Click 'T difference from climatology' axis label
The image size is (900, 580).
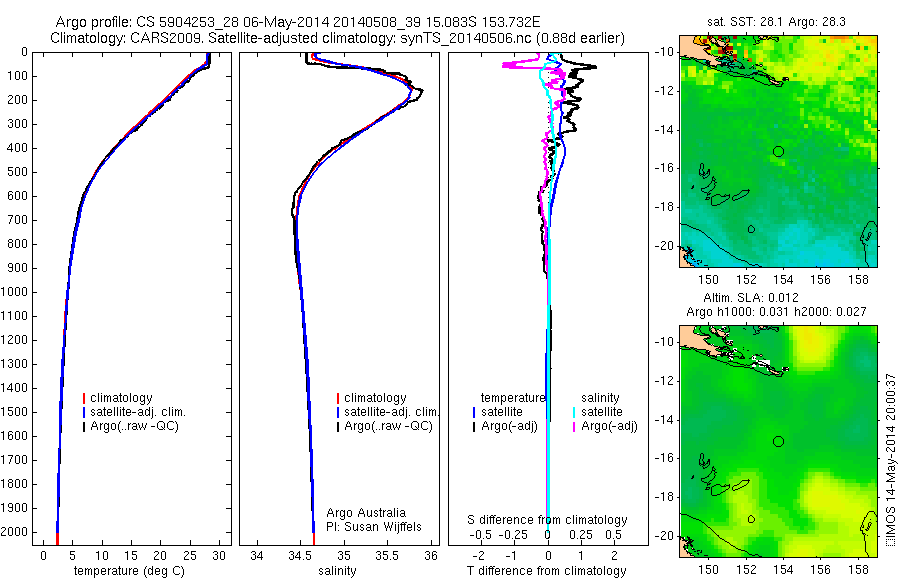[546, 571]
